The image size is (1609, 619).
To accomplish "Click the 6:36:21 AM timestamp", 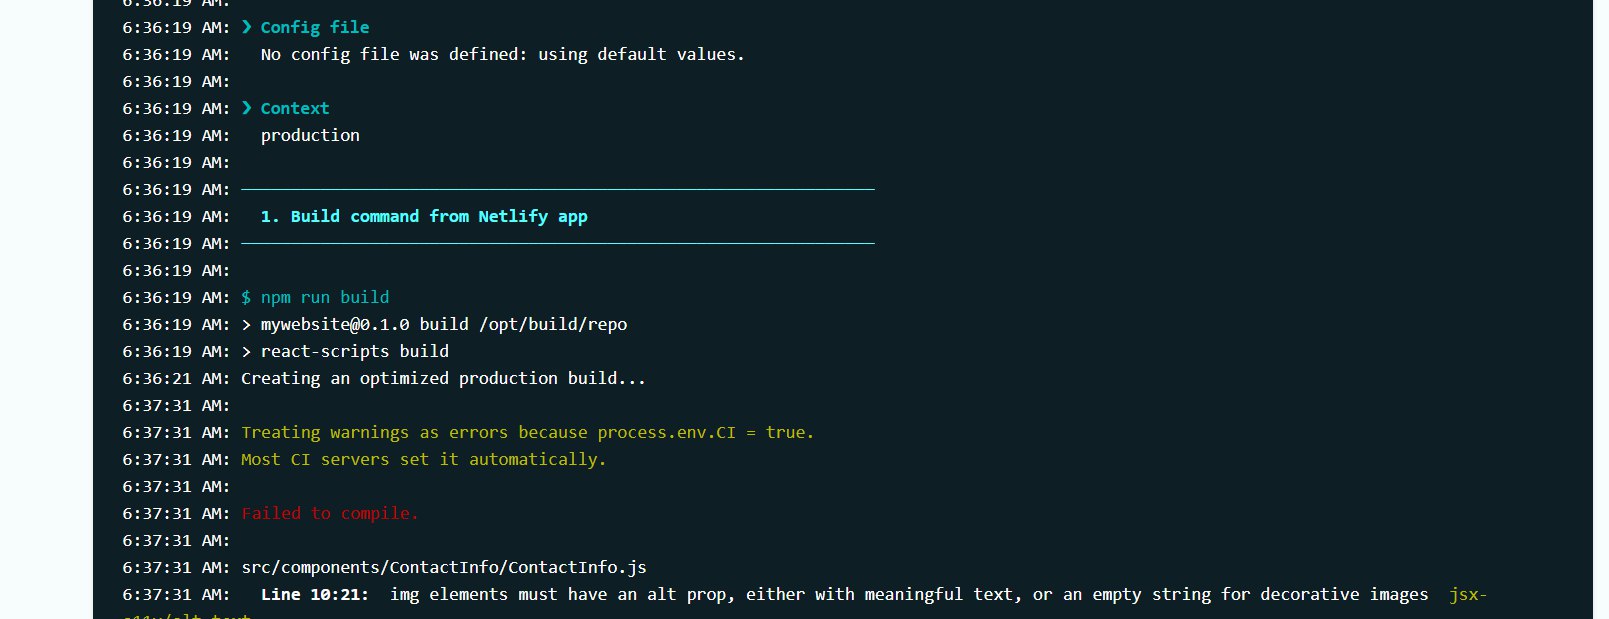I will click(x=176, y=378).
